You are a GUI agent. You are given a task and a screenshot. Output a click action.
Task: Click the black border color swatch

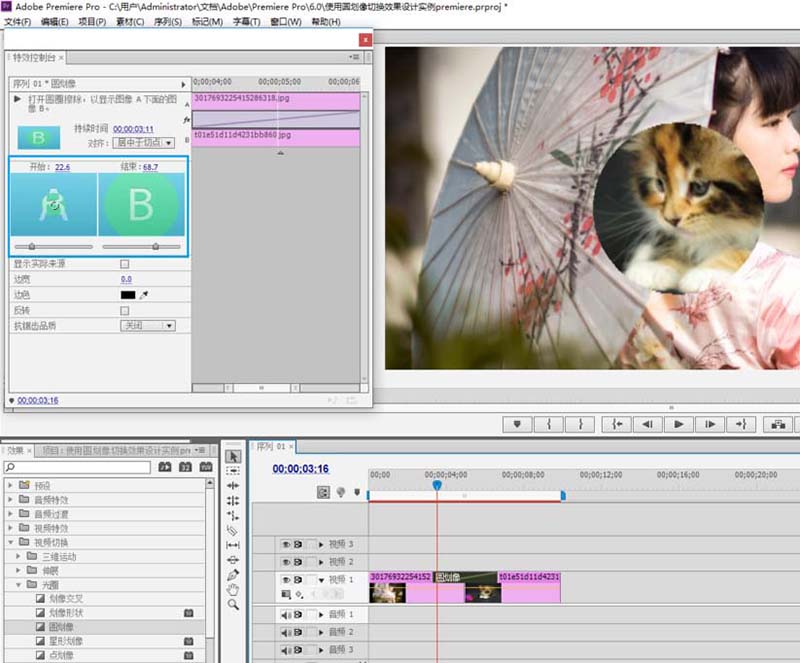(x=128, y=294)
